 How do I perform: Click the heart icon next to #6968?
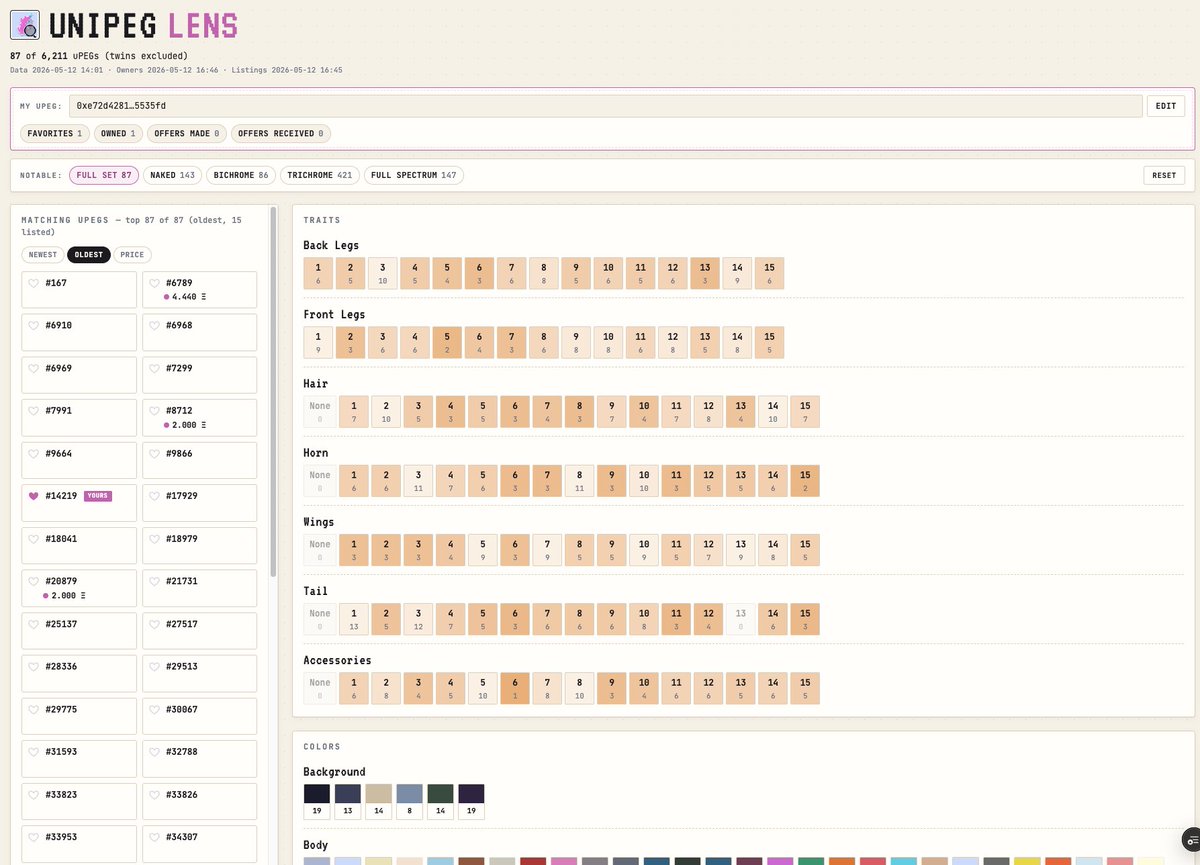pos(154,326)
